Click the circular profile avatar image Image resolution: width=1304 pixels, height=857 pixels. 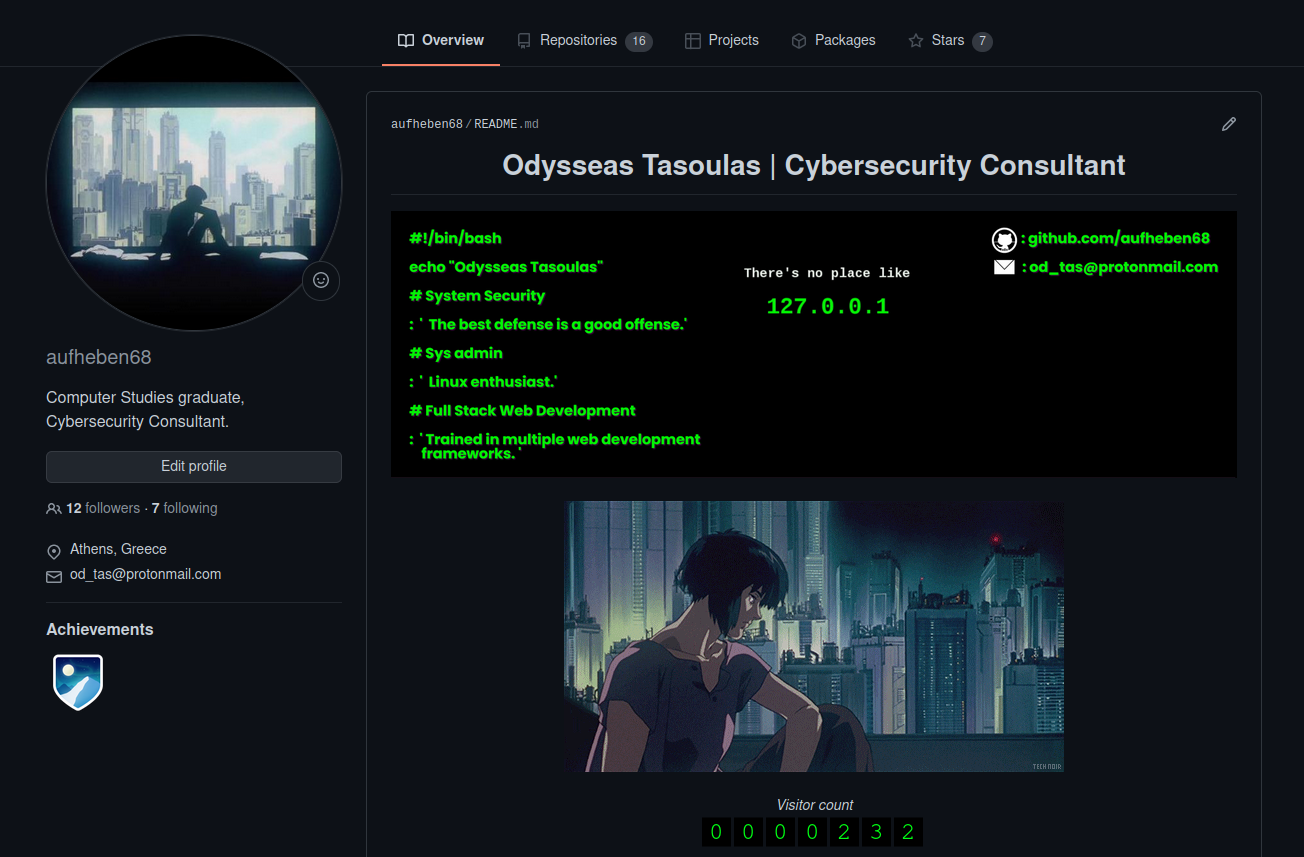point(194,183)
